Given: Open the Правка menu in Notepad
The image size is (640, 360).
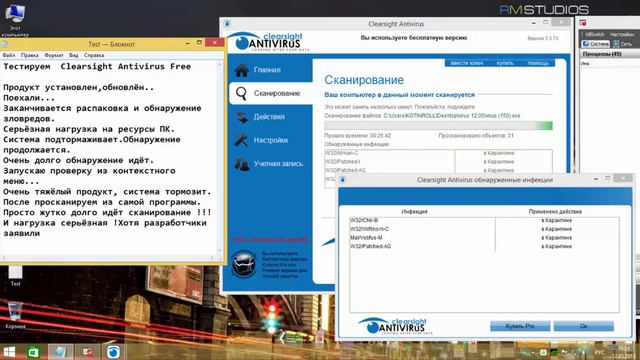Looking at the screenshot, I should pos(29,55).
